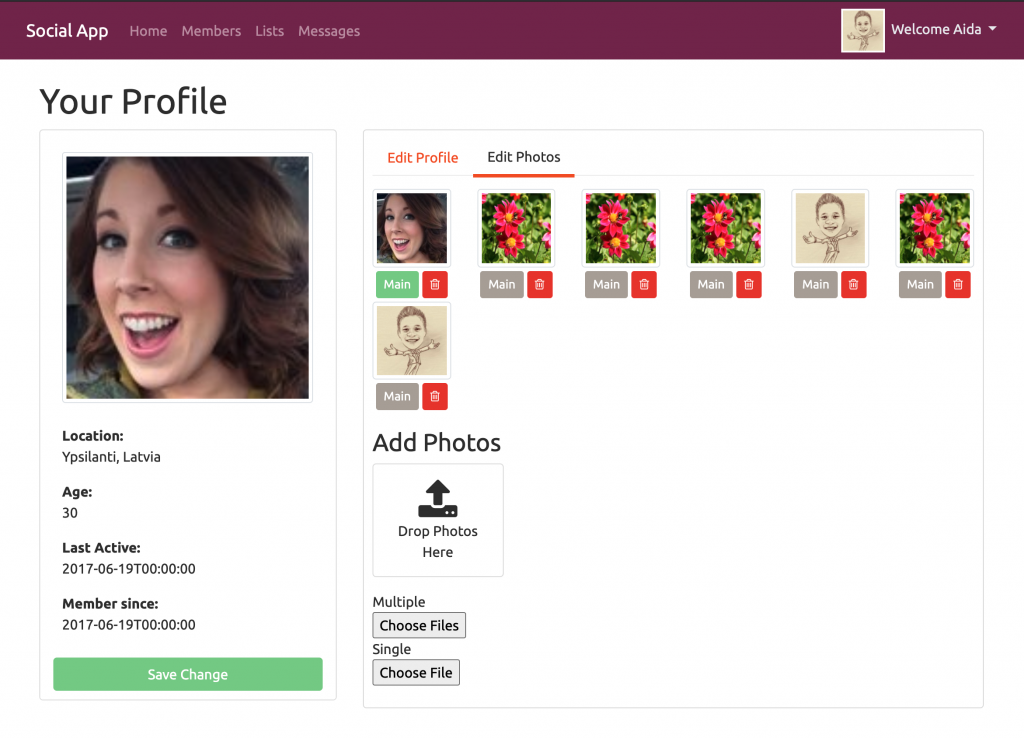
Task: Click the 'Single' label
Action: click(x=392, y=649)
